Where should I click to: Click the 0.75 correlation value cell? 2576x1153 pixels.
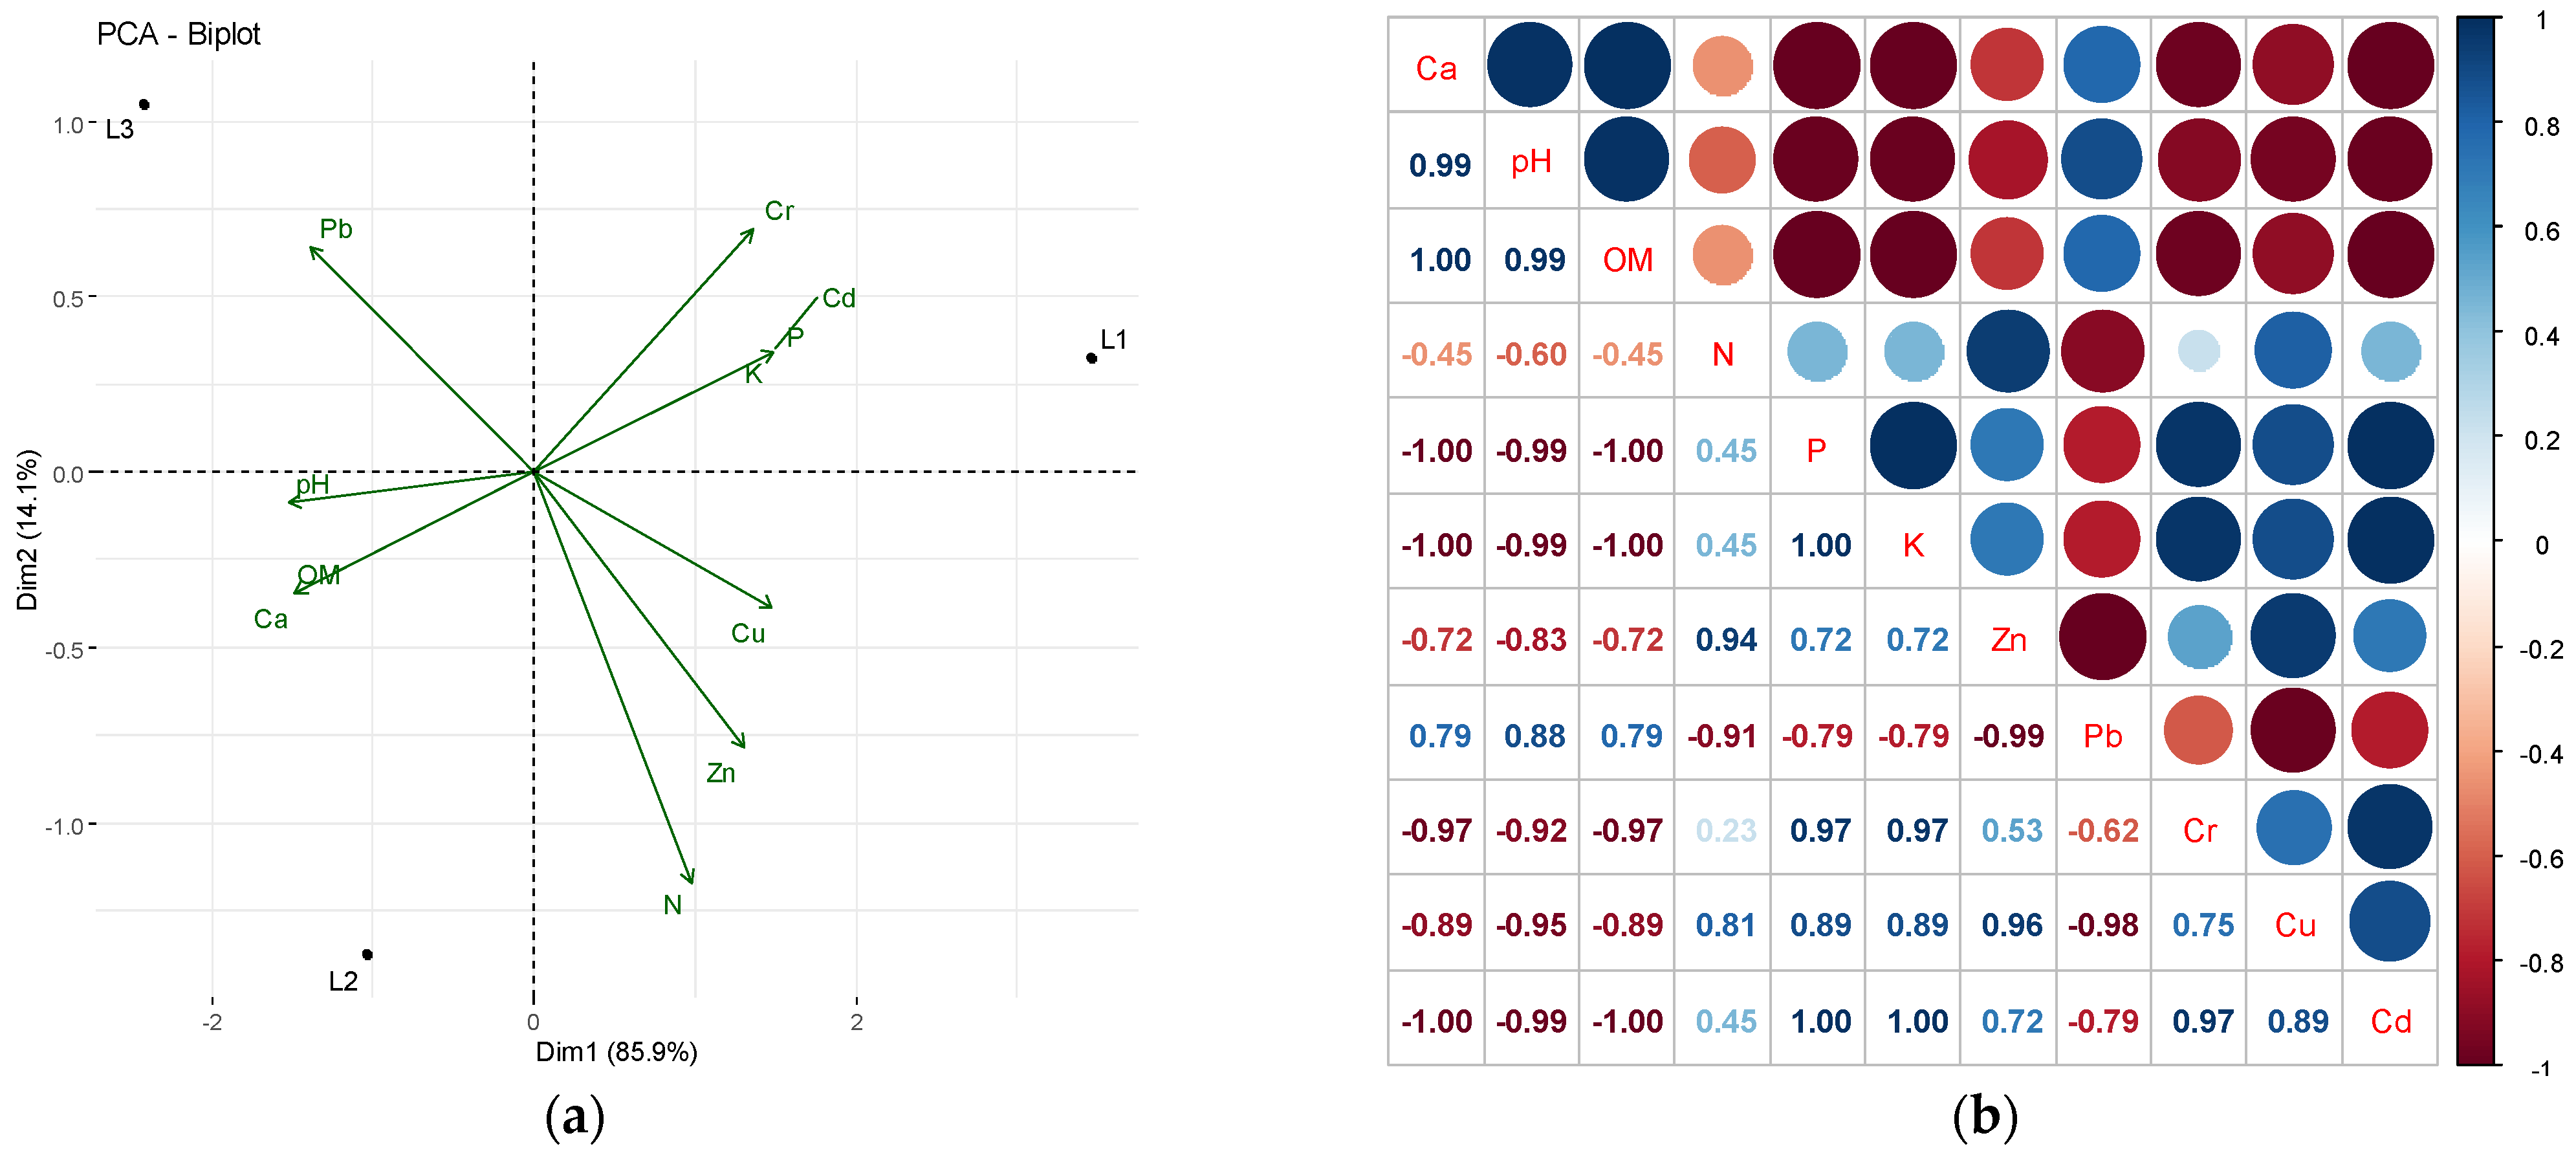click(x=2202, y=926)
